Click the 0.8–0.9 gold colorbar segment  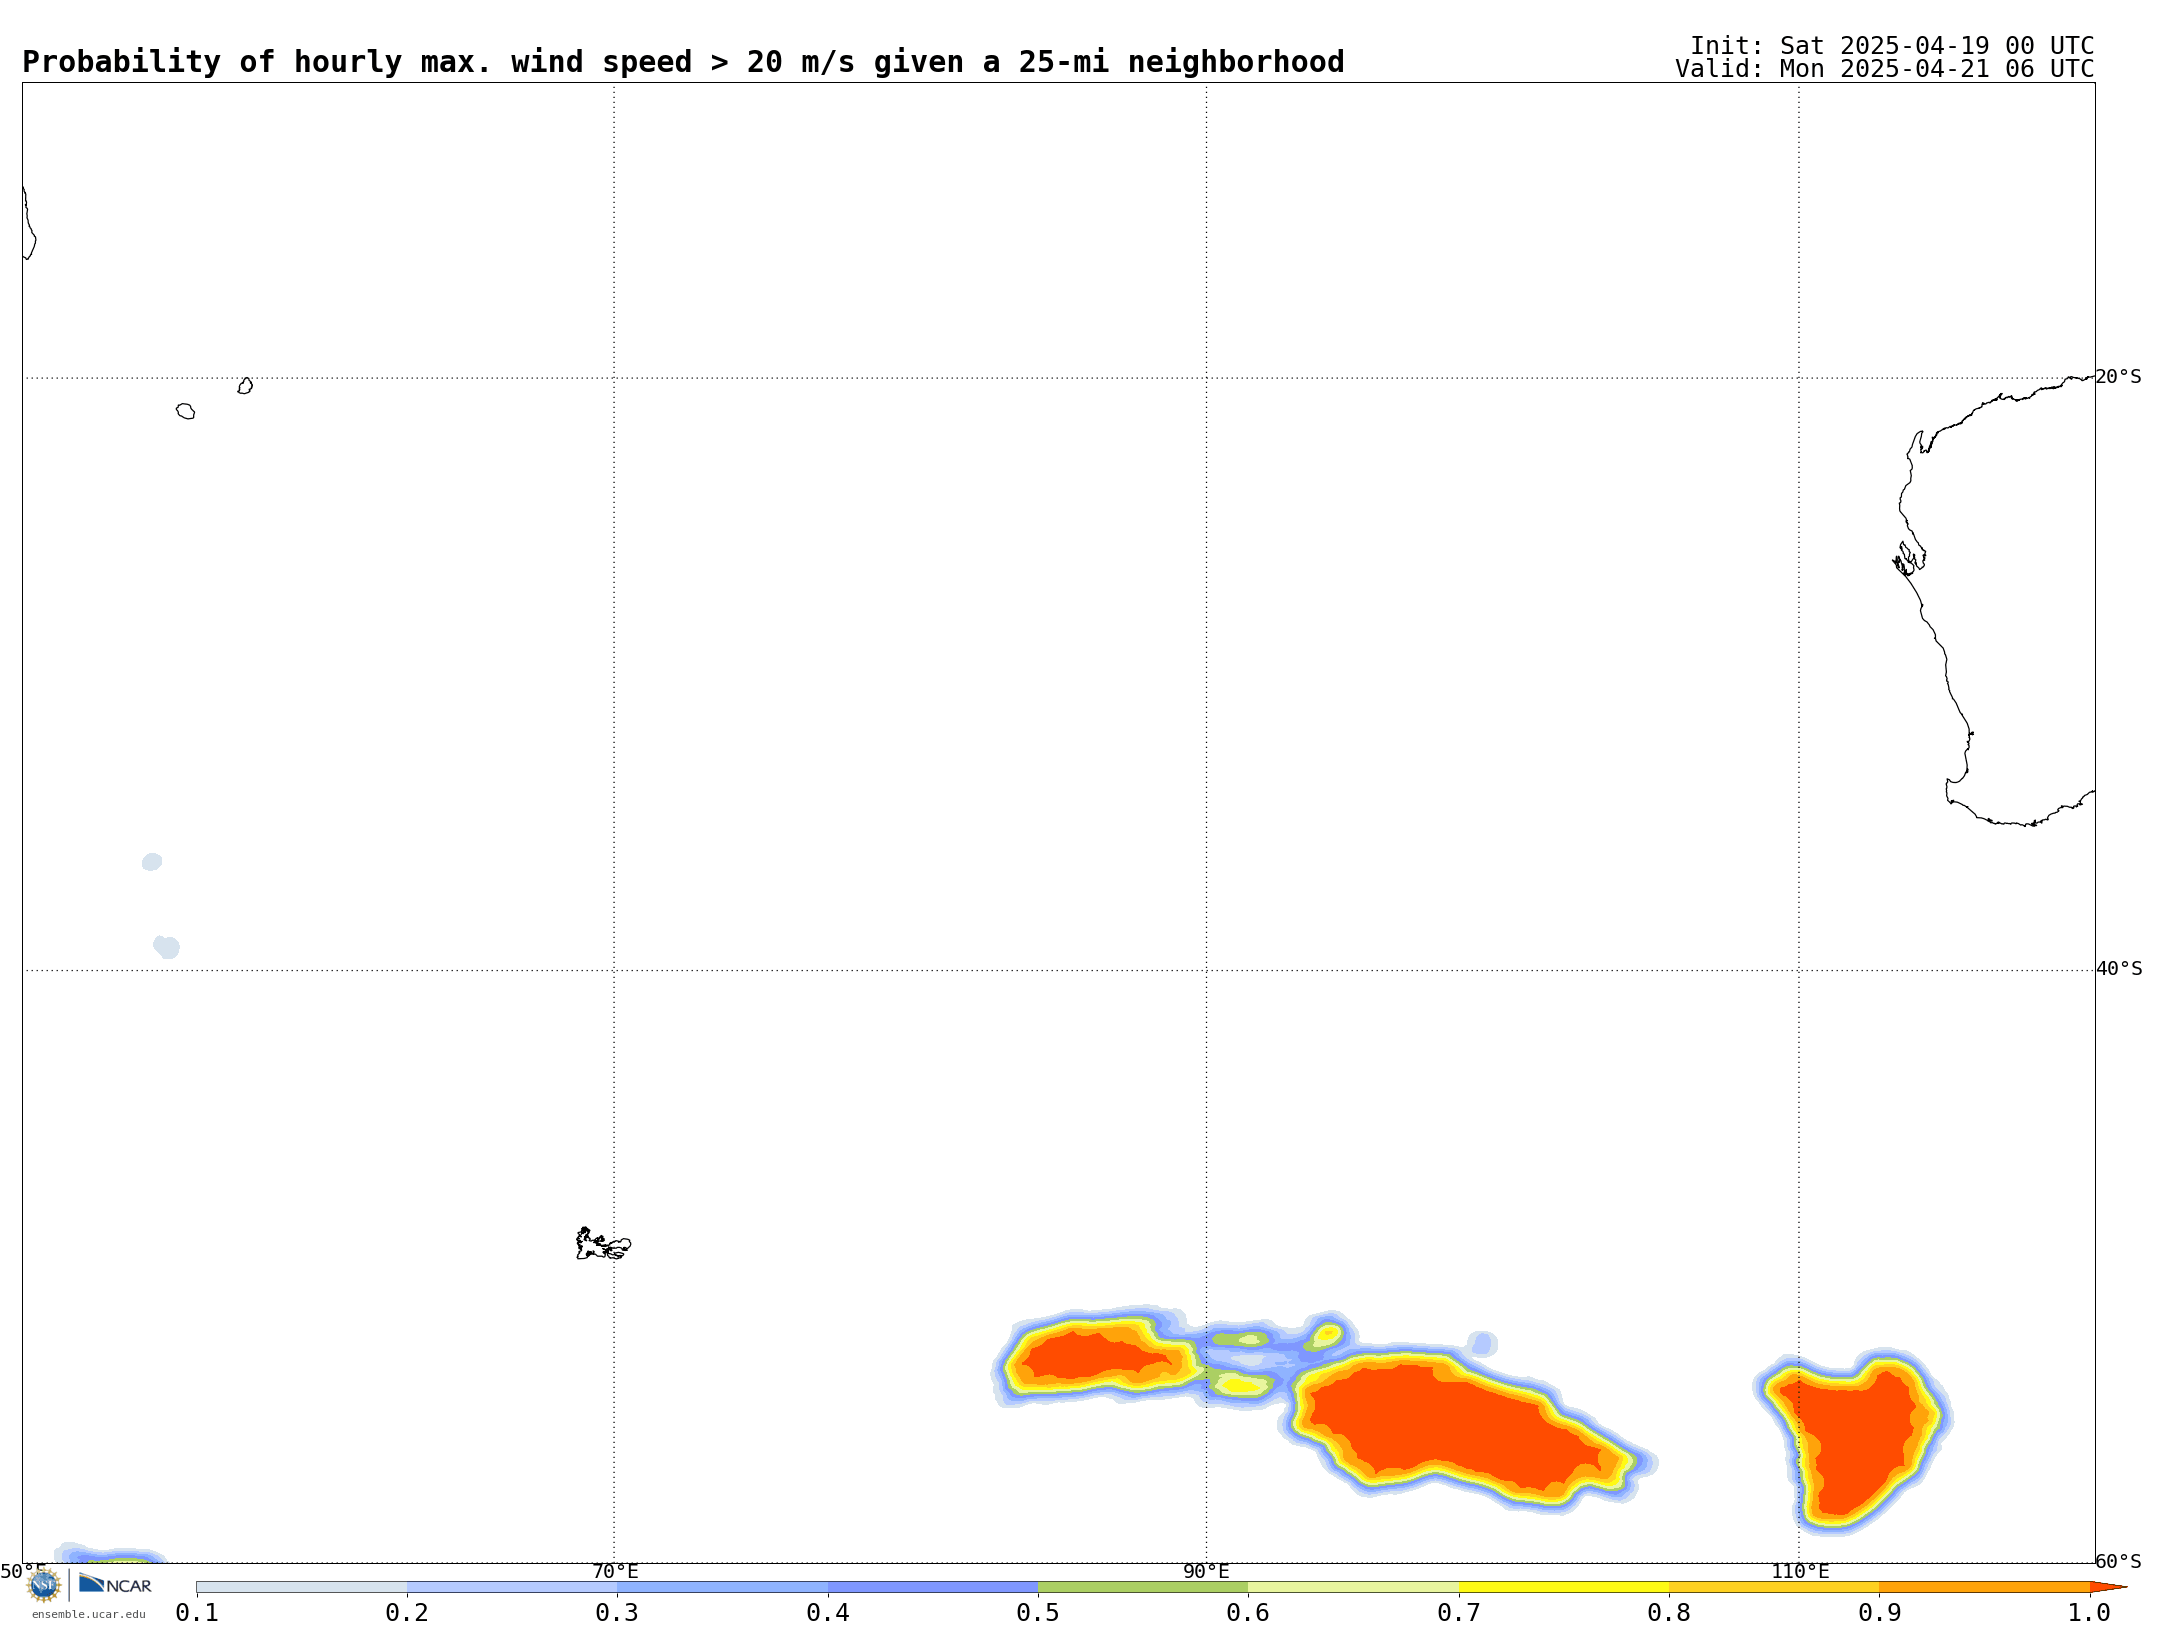pyautogui.click(x=1774, y=1587)
